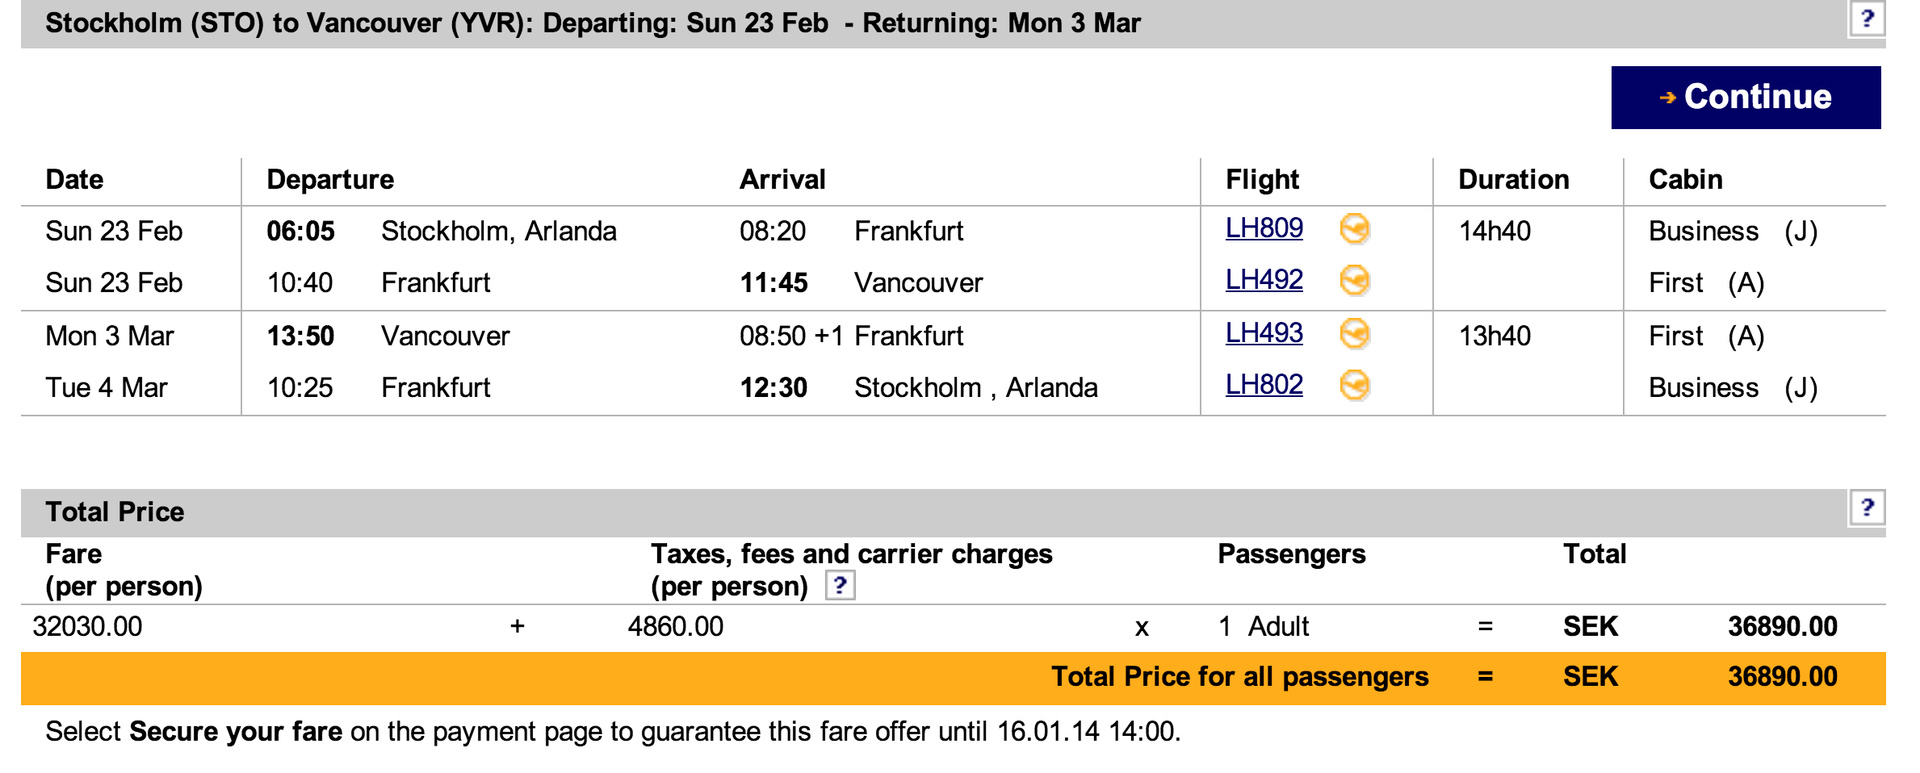Click the Stockholm to Vancouver itinerary title
Viewport: 1920px width, 773px height.
[x=592, y=23]
